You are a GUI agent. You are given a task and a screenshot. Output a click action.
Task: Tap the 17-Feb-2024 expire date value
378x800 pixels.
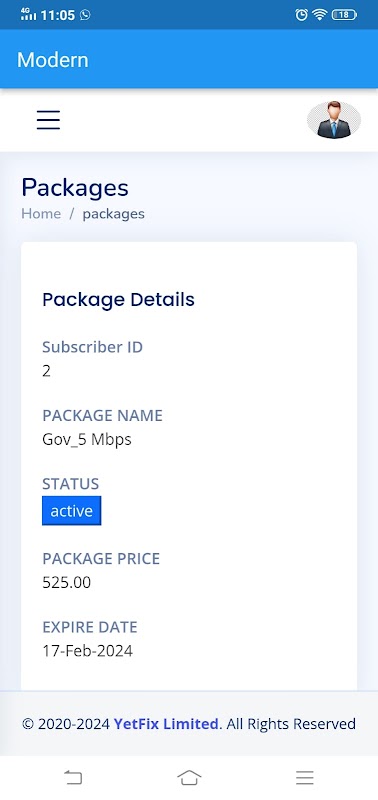coord(87,651)
